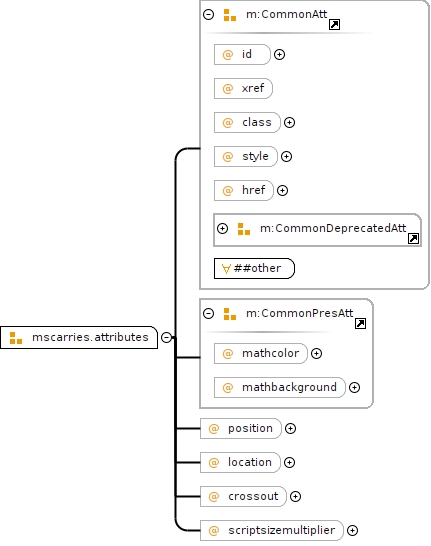The image size is (431, 546).
Task: Select the ##other wildcard node
Action: (254, 268)
